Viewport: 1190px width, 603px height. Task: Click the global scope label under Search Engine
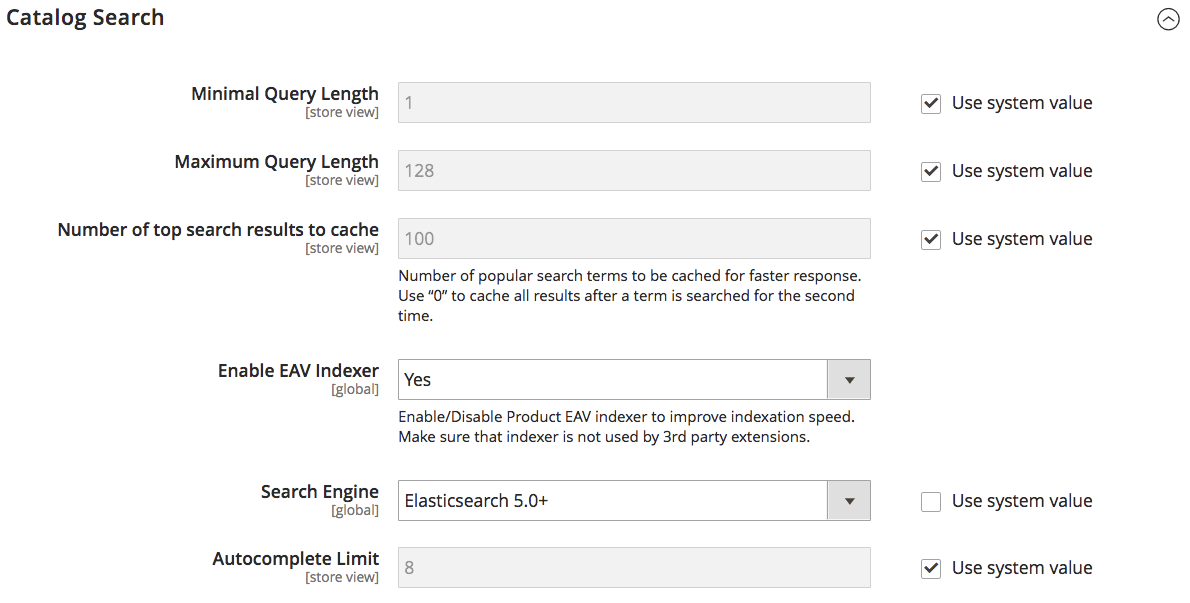click(356, 510)
